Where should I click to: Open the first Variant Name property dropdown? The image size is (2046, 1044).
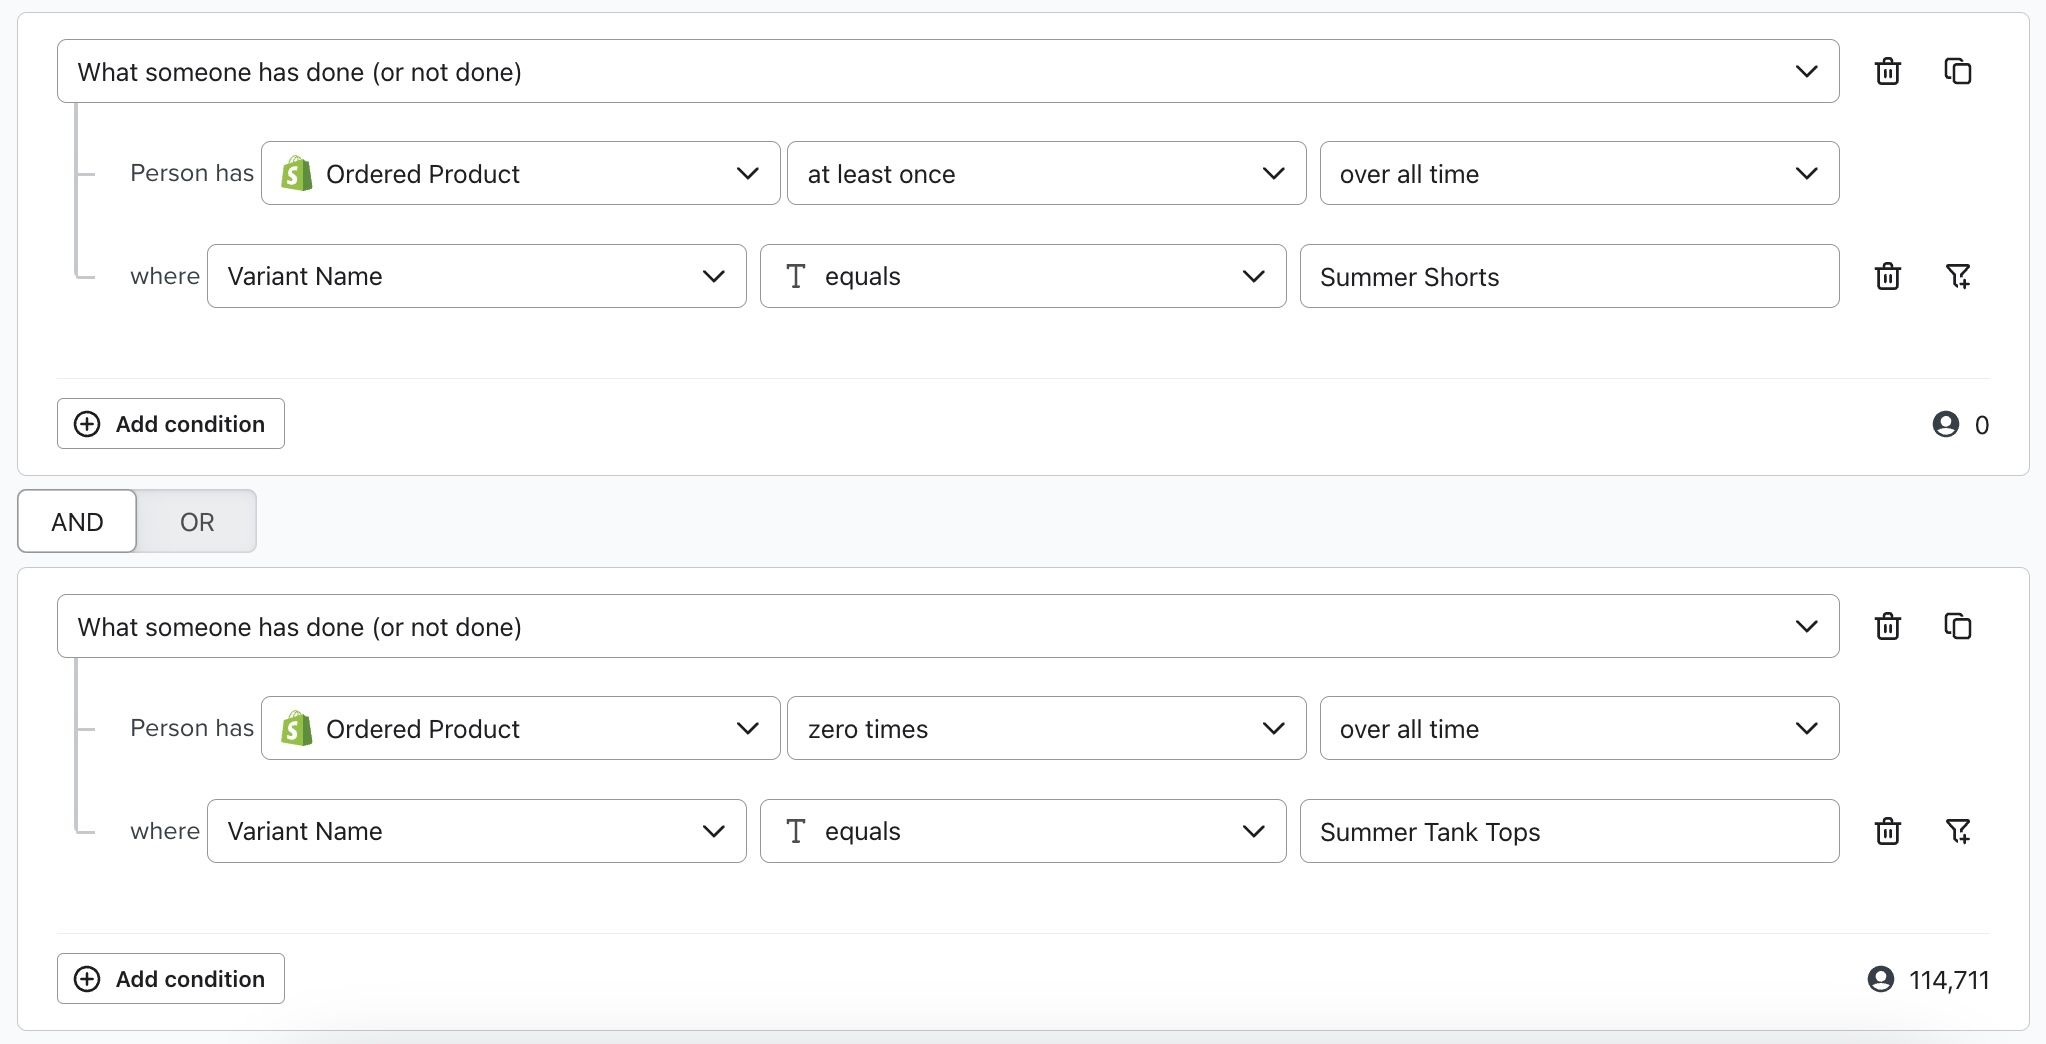(476, 276)
